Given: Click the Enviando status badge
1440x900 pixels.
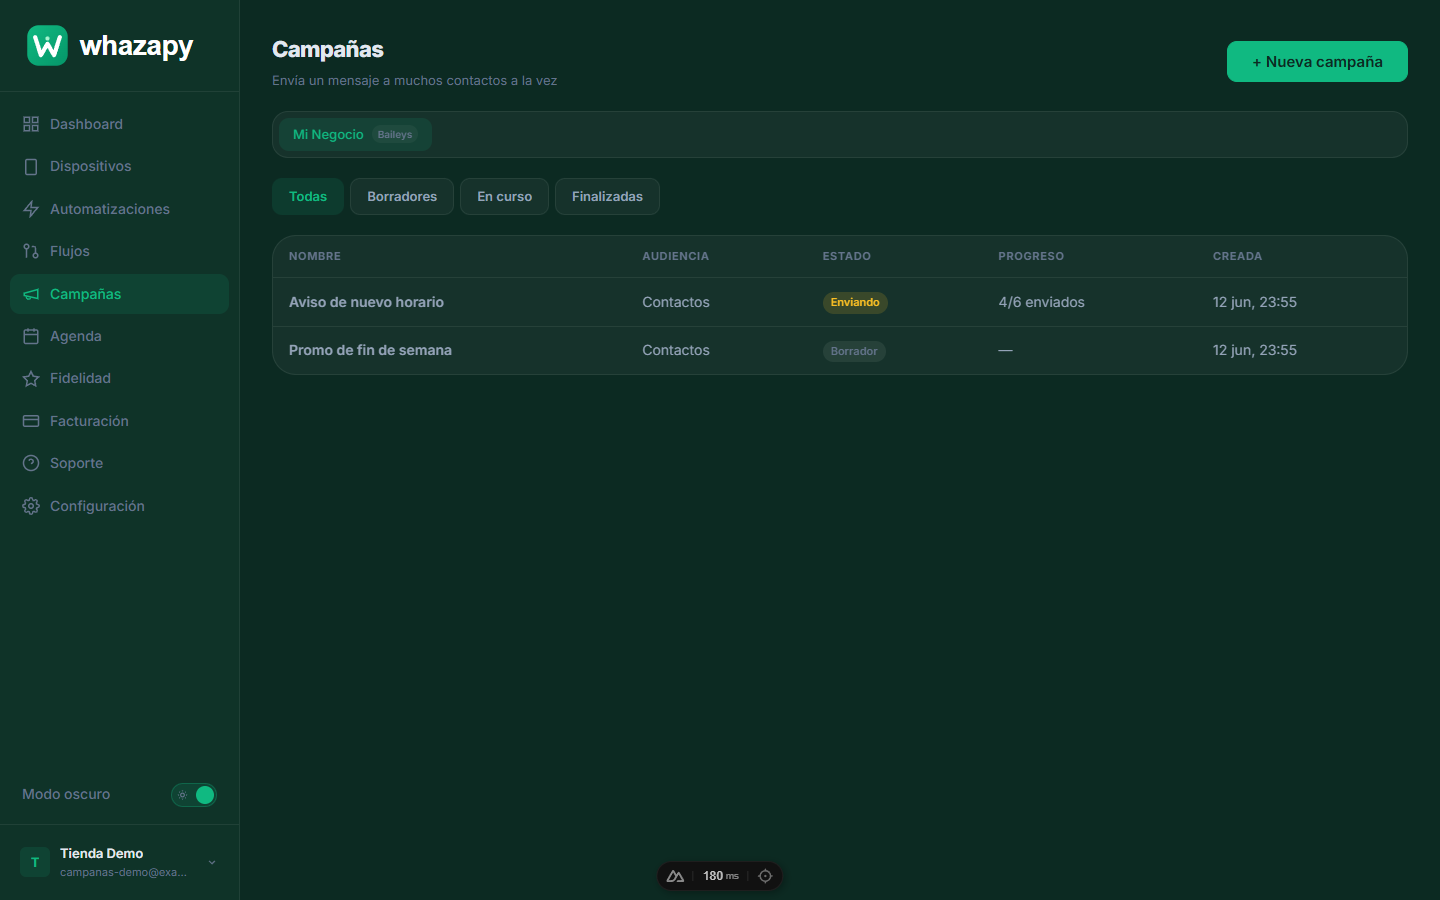Looking at the screenshot, I should pyautogui.click(x=855, y=302).
